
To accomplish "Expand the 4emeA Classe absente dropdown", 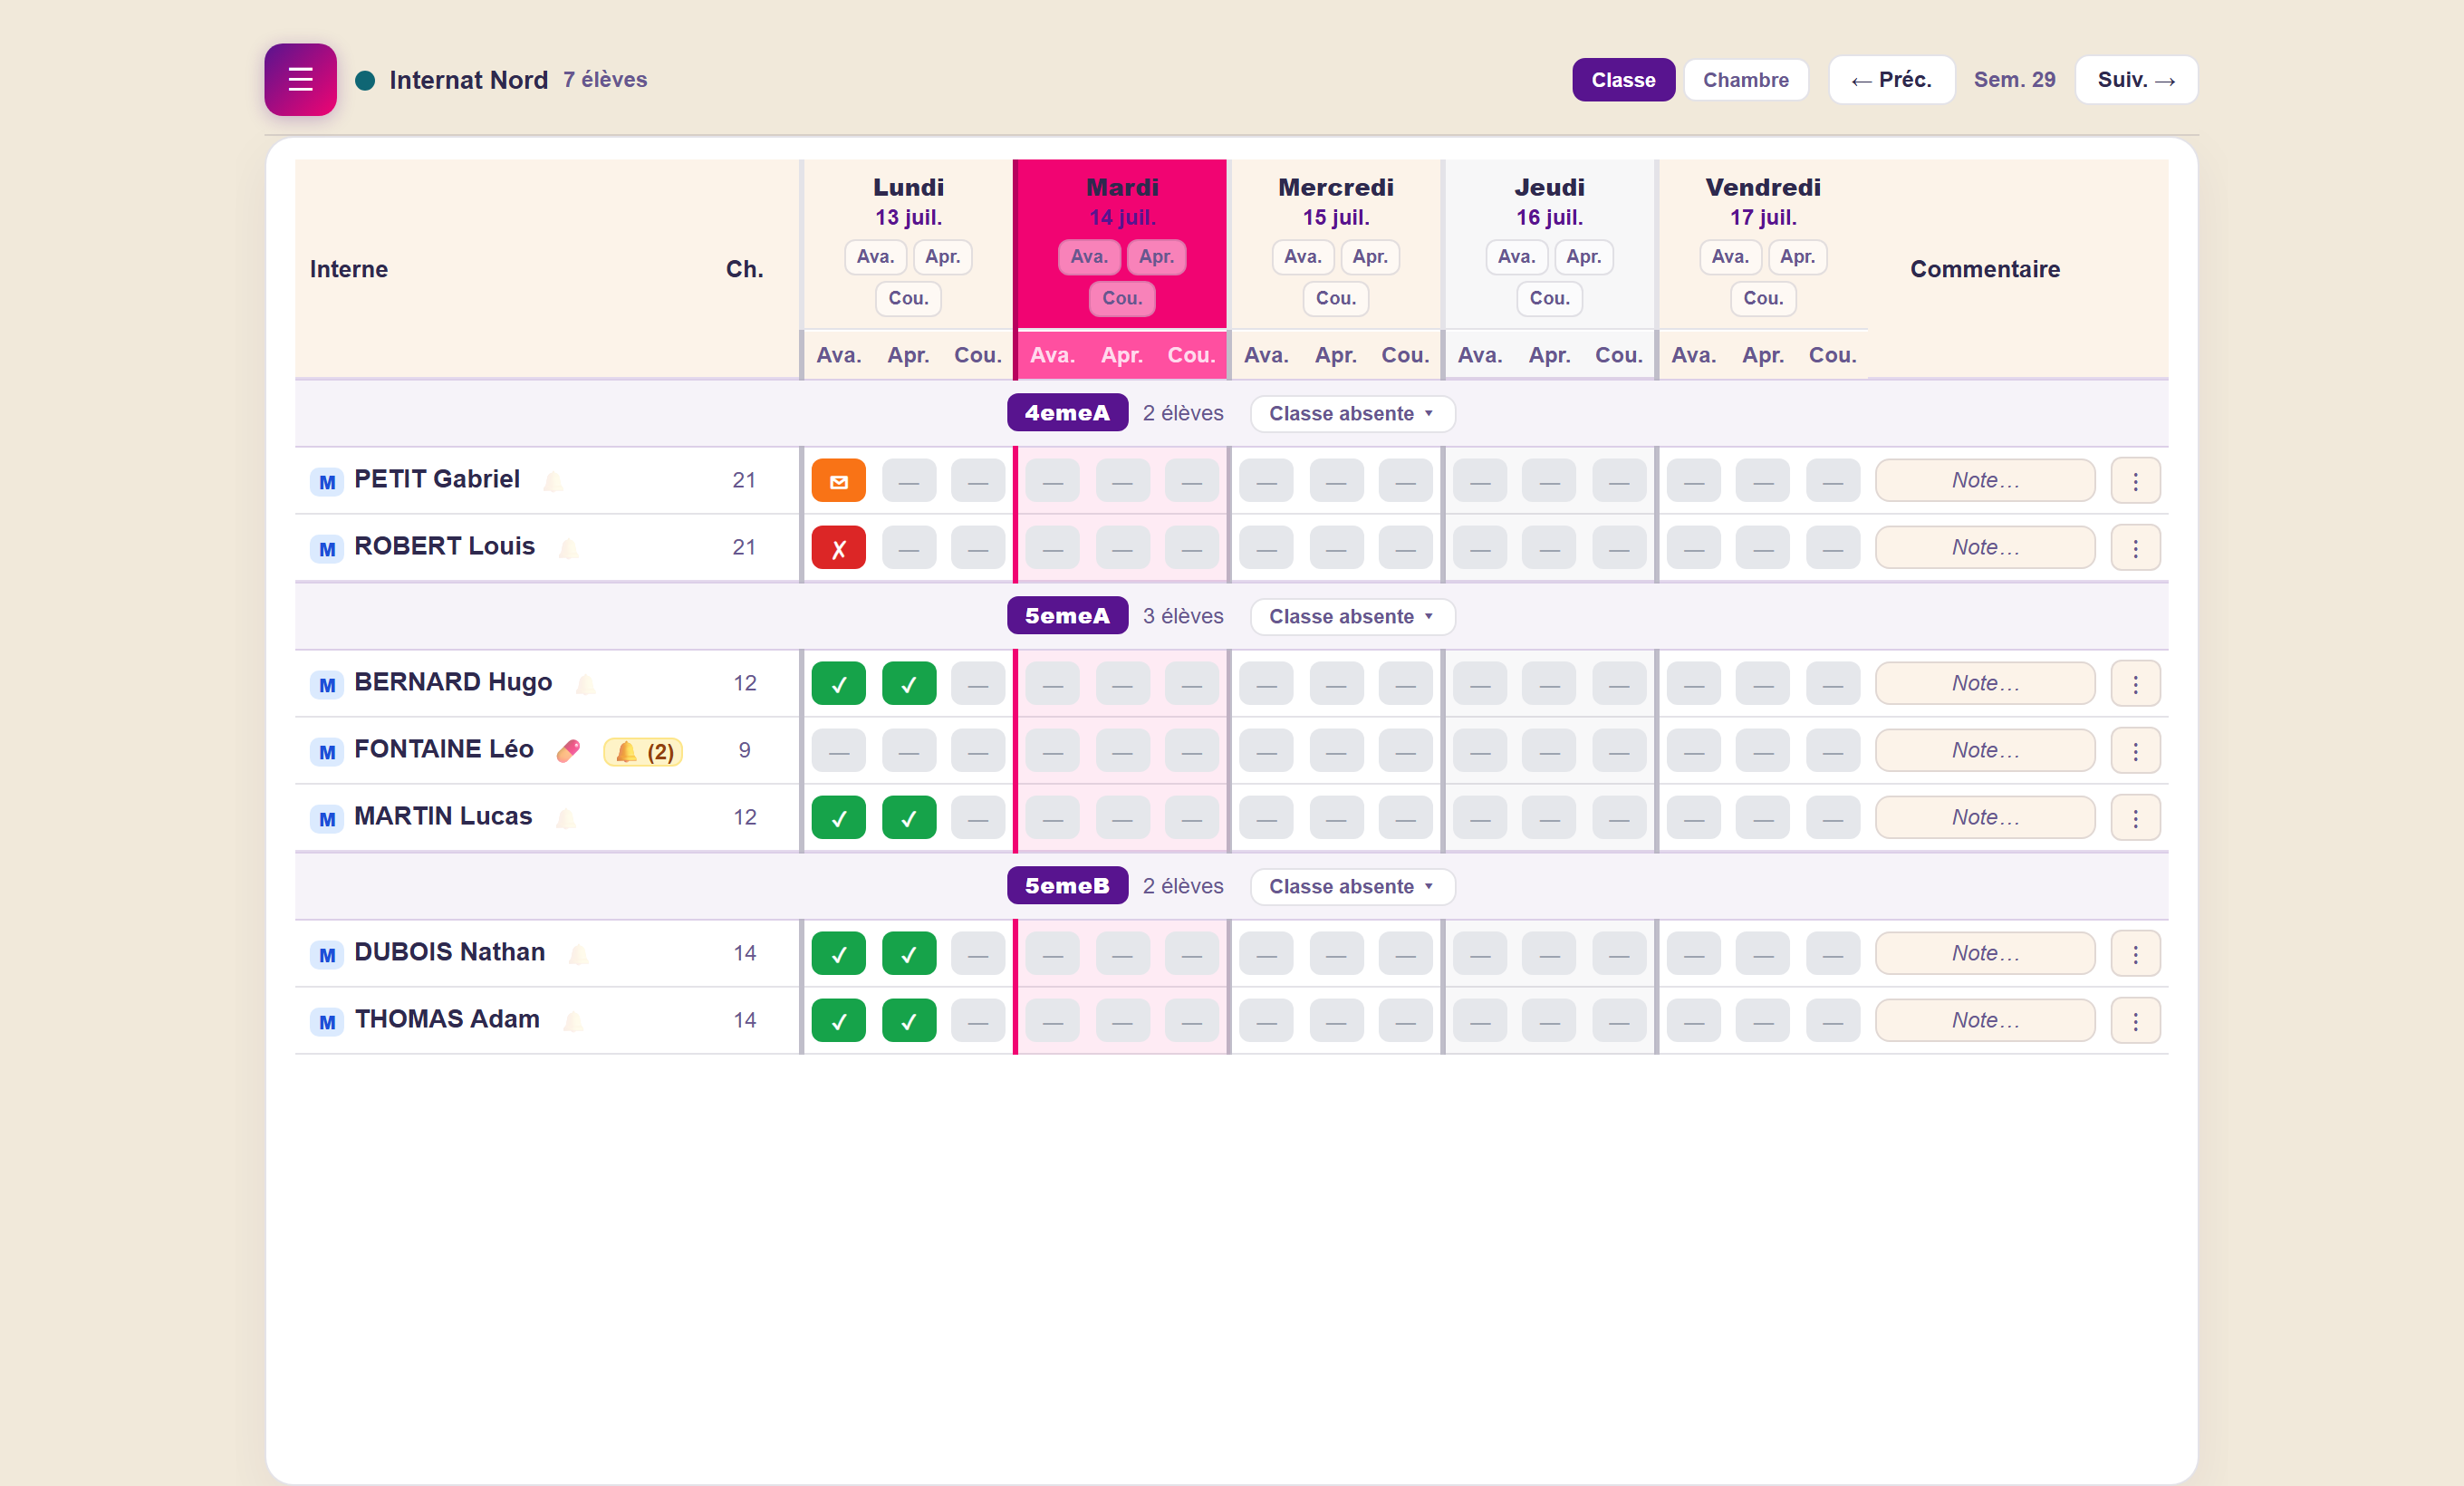I will (1352, 413).
